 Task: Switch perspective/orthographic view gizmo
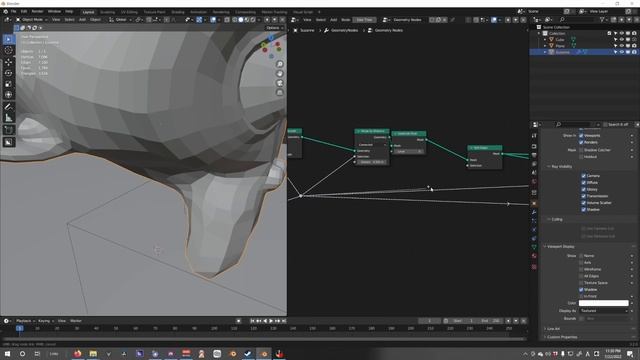(x=280, y=93)
